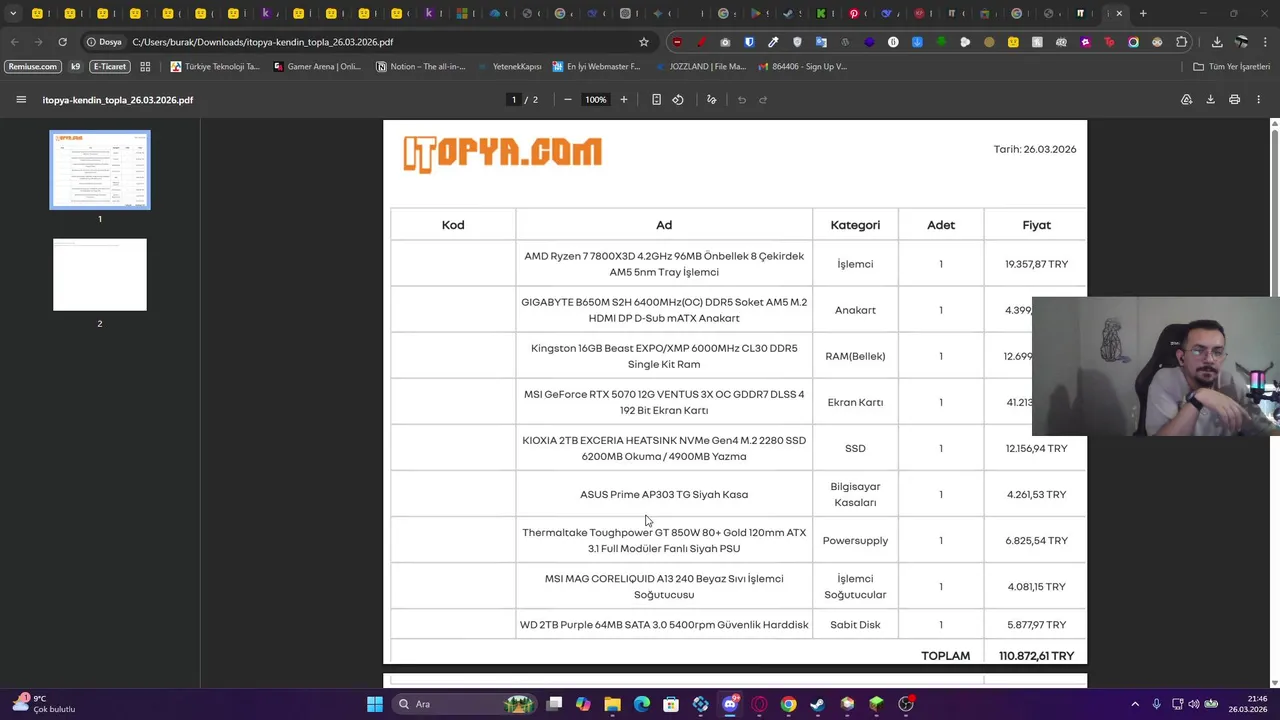The image size is (1280, 720).
Task: Click the taskbar search box Ara
Action: coord(465,704)
